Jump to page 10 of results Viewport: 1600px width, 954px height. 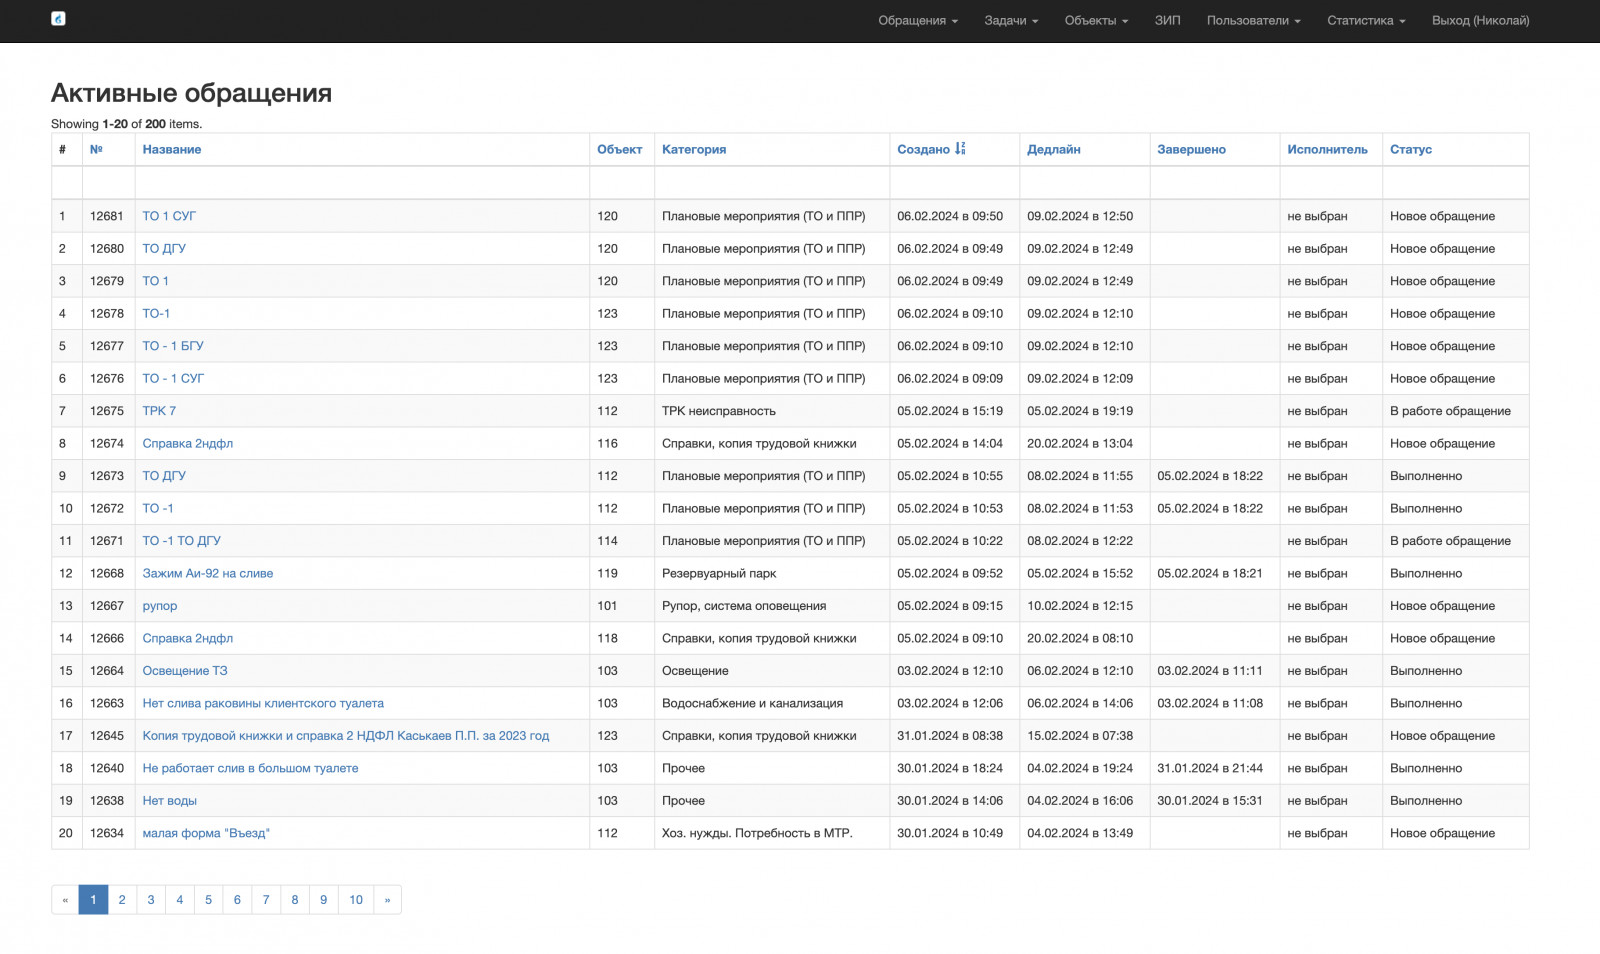[356, 900]
